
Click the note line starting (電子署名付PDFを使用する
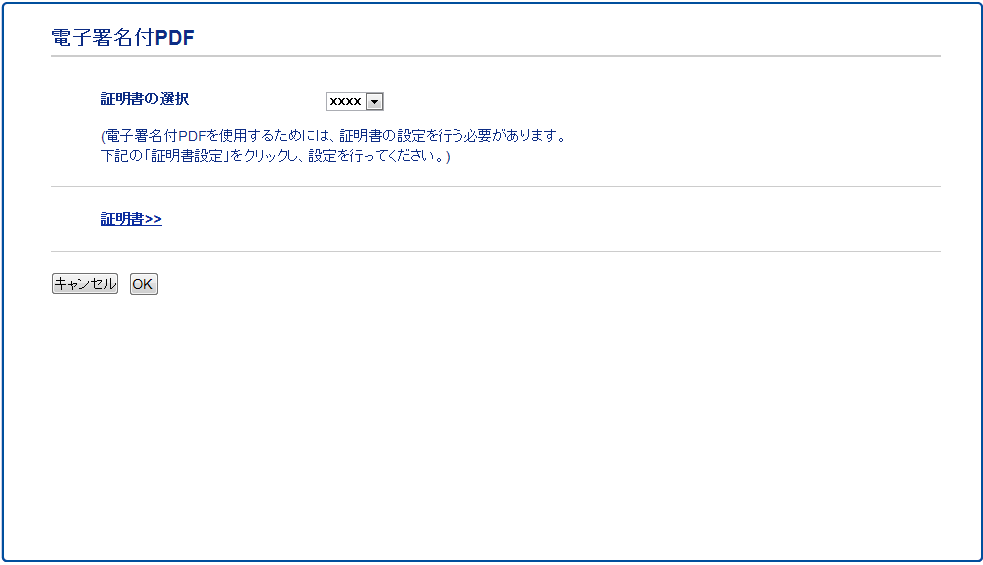coord(334,135)
